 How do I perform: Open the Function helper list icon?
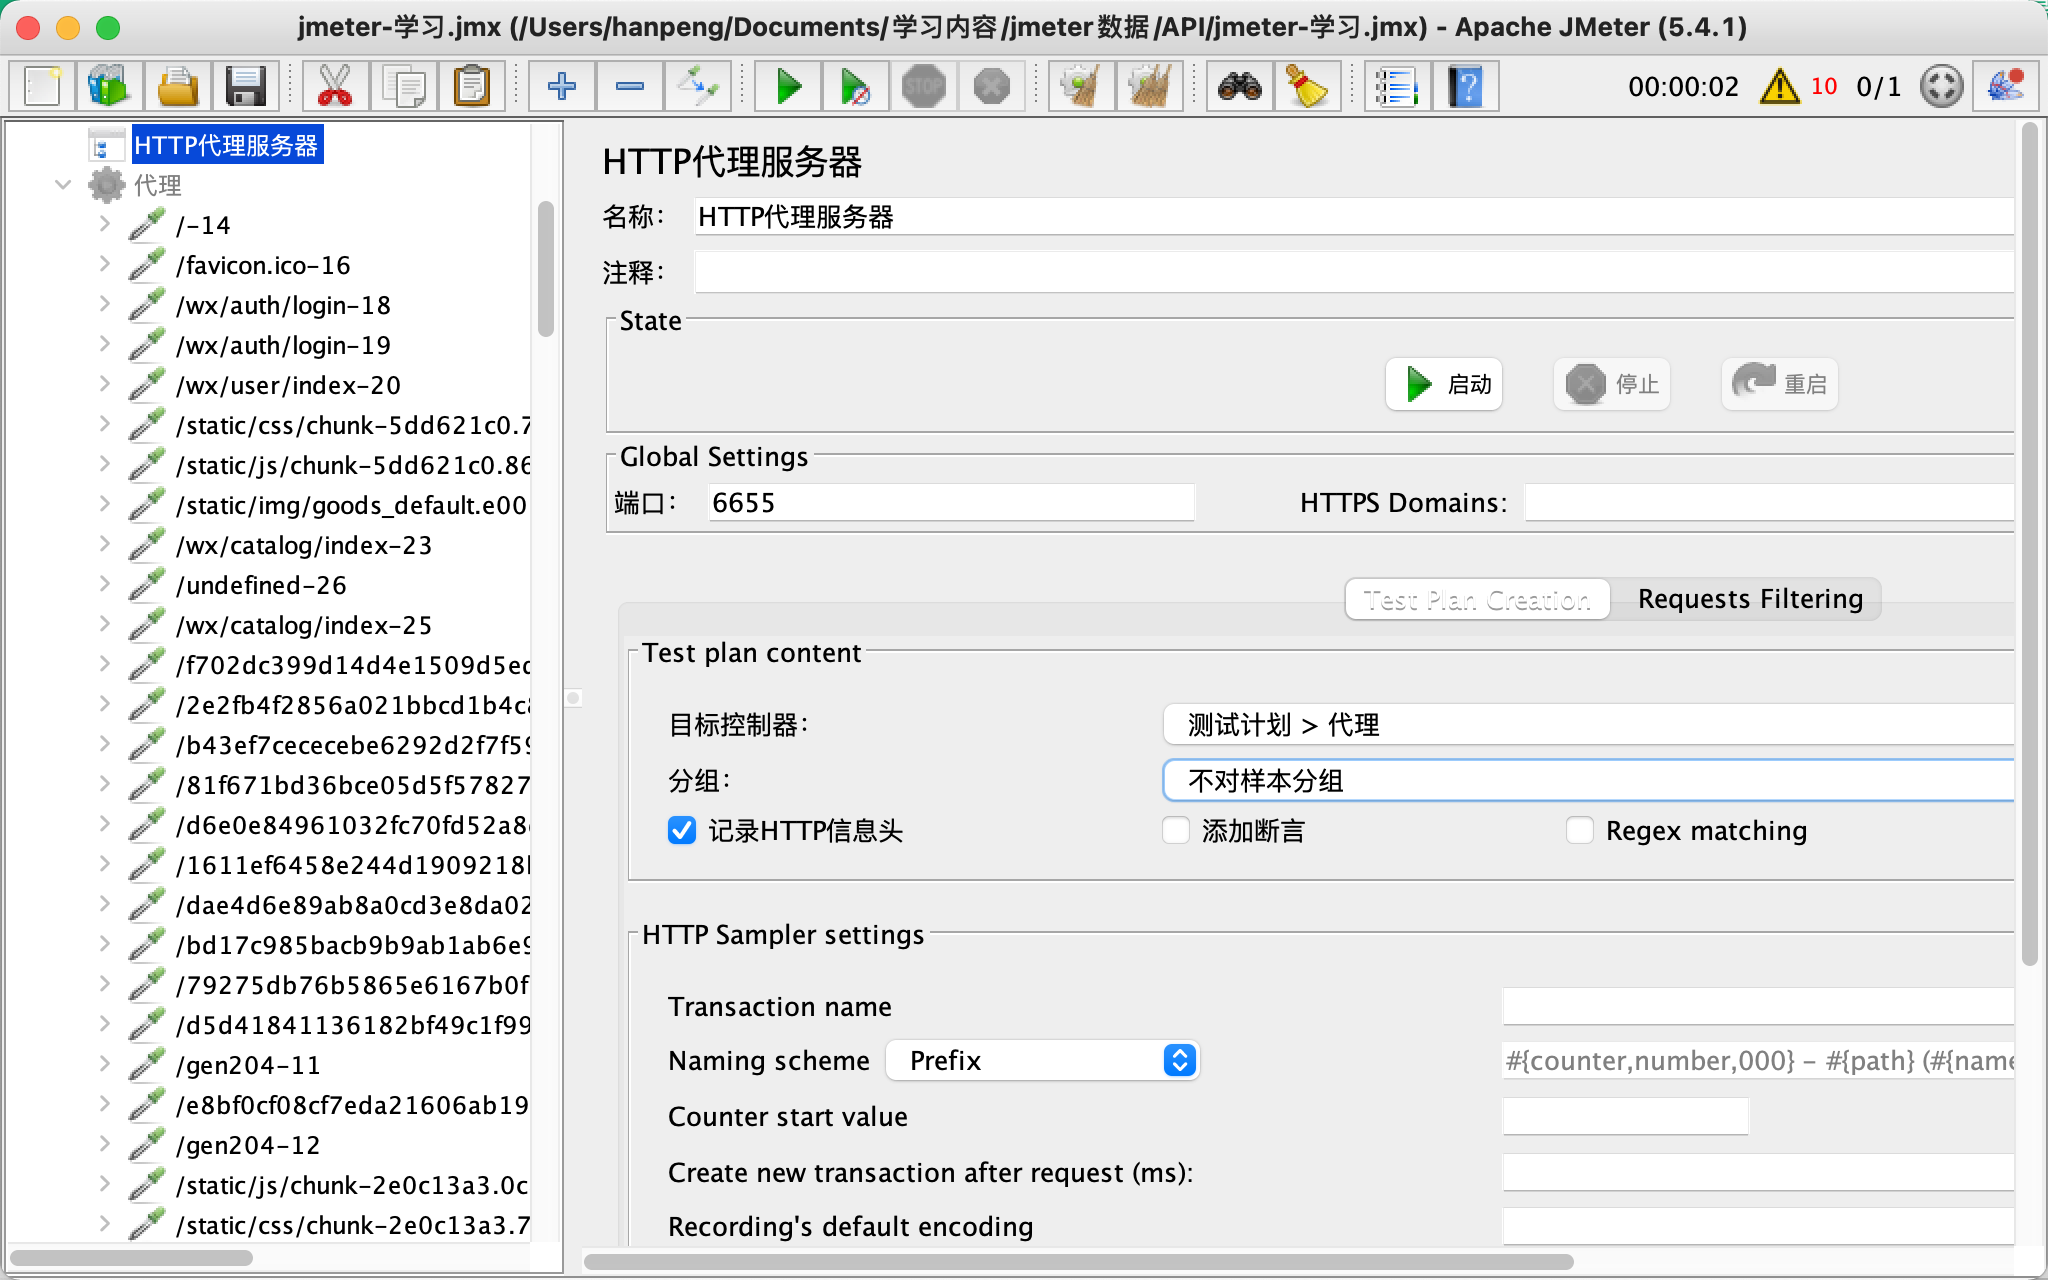[x=1396, y=87]
